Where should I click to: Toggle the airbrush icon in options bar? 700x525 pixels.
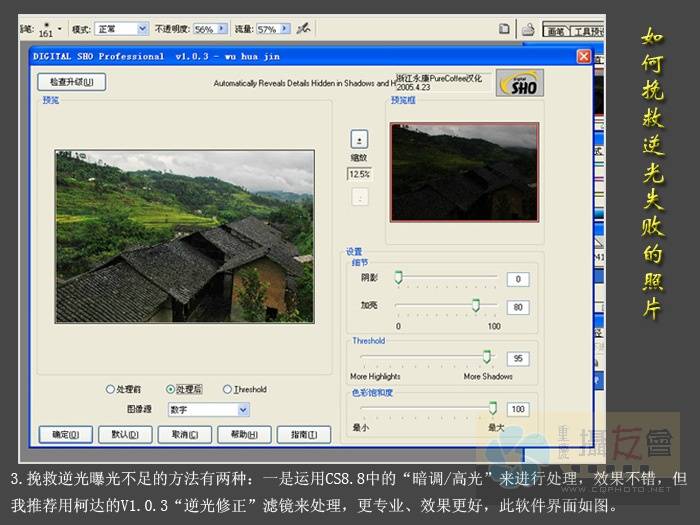pyautogui.click(x=304, y=29)
